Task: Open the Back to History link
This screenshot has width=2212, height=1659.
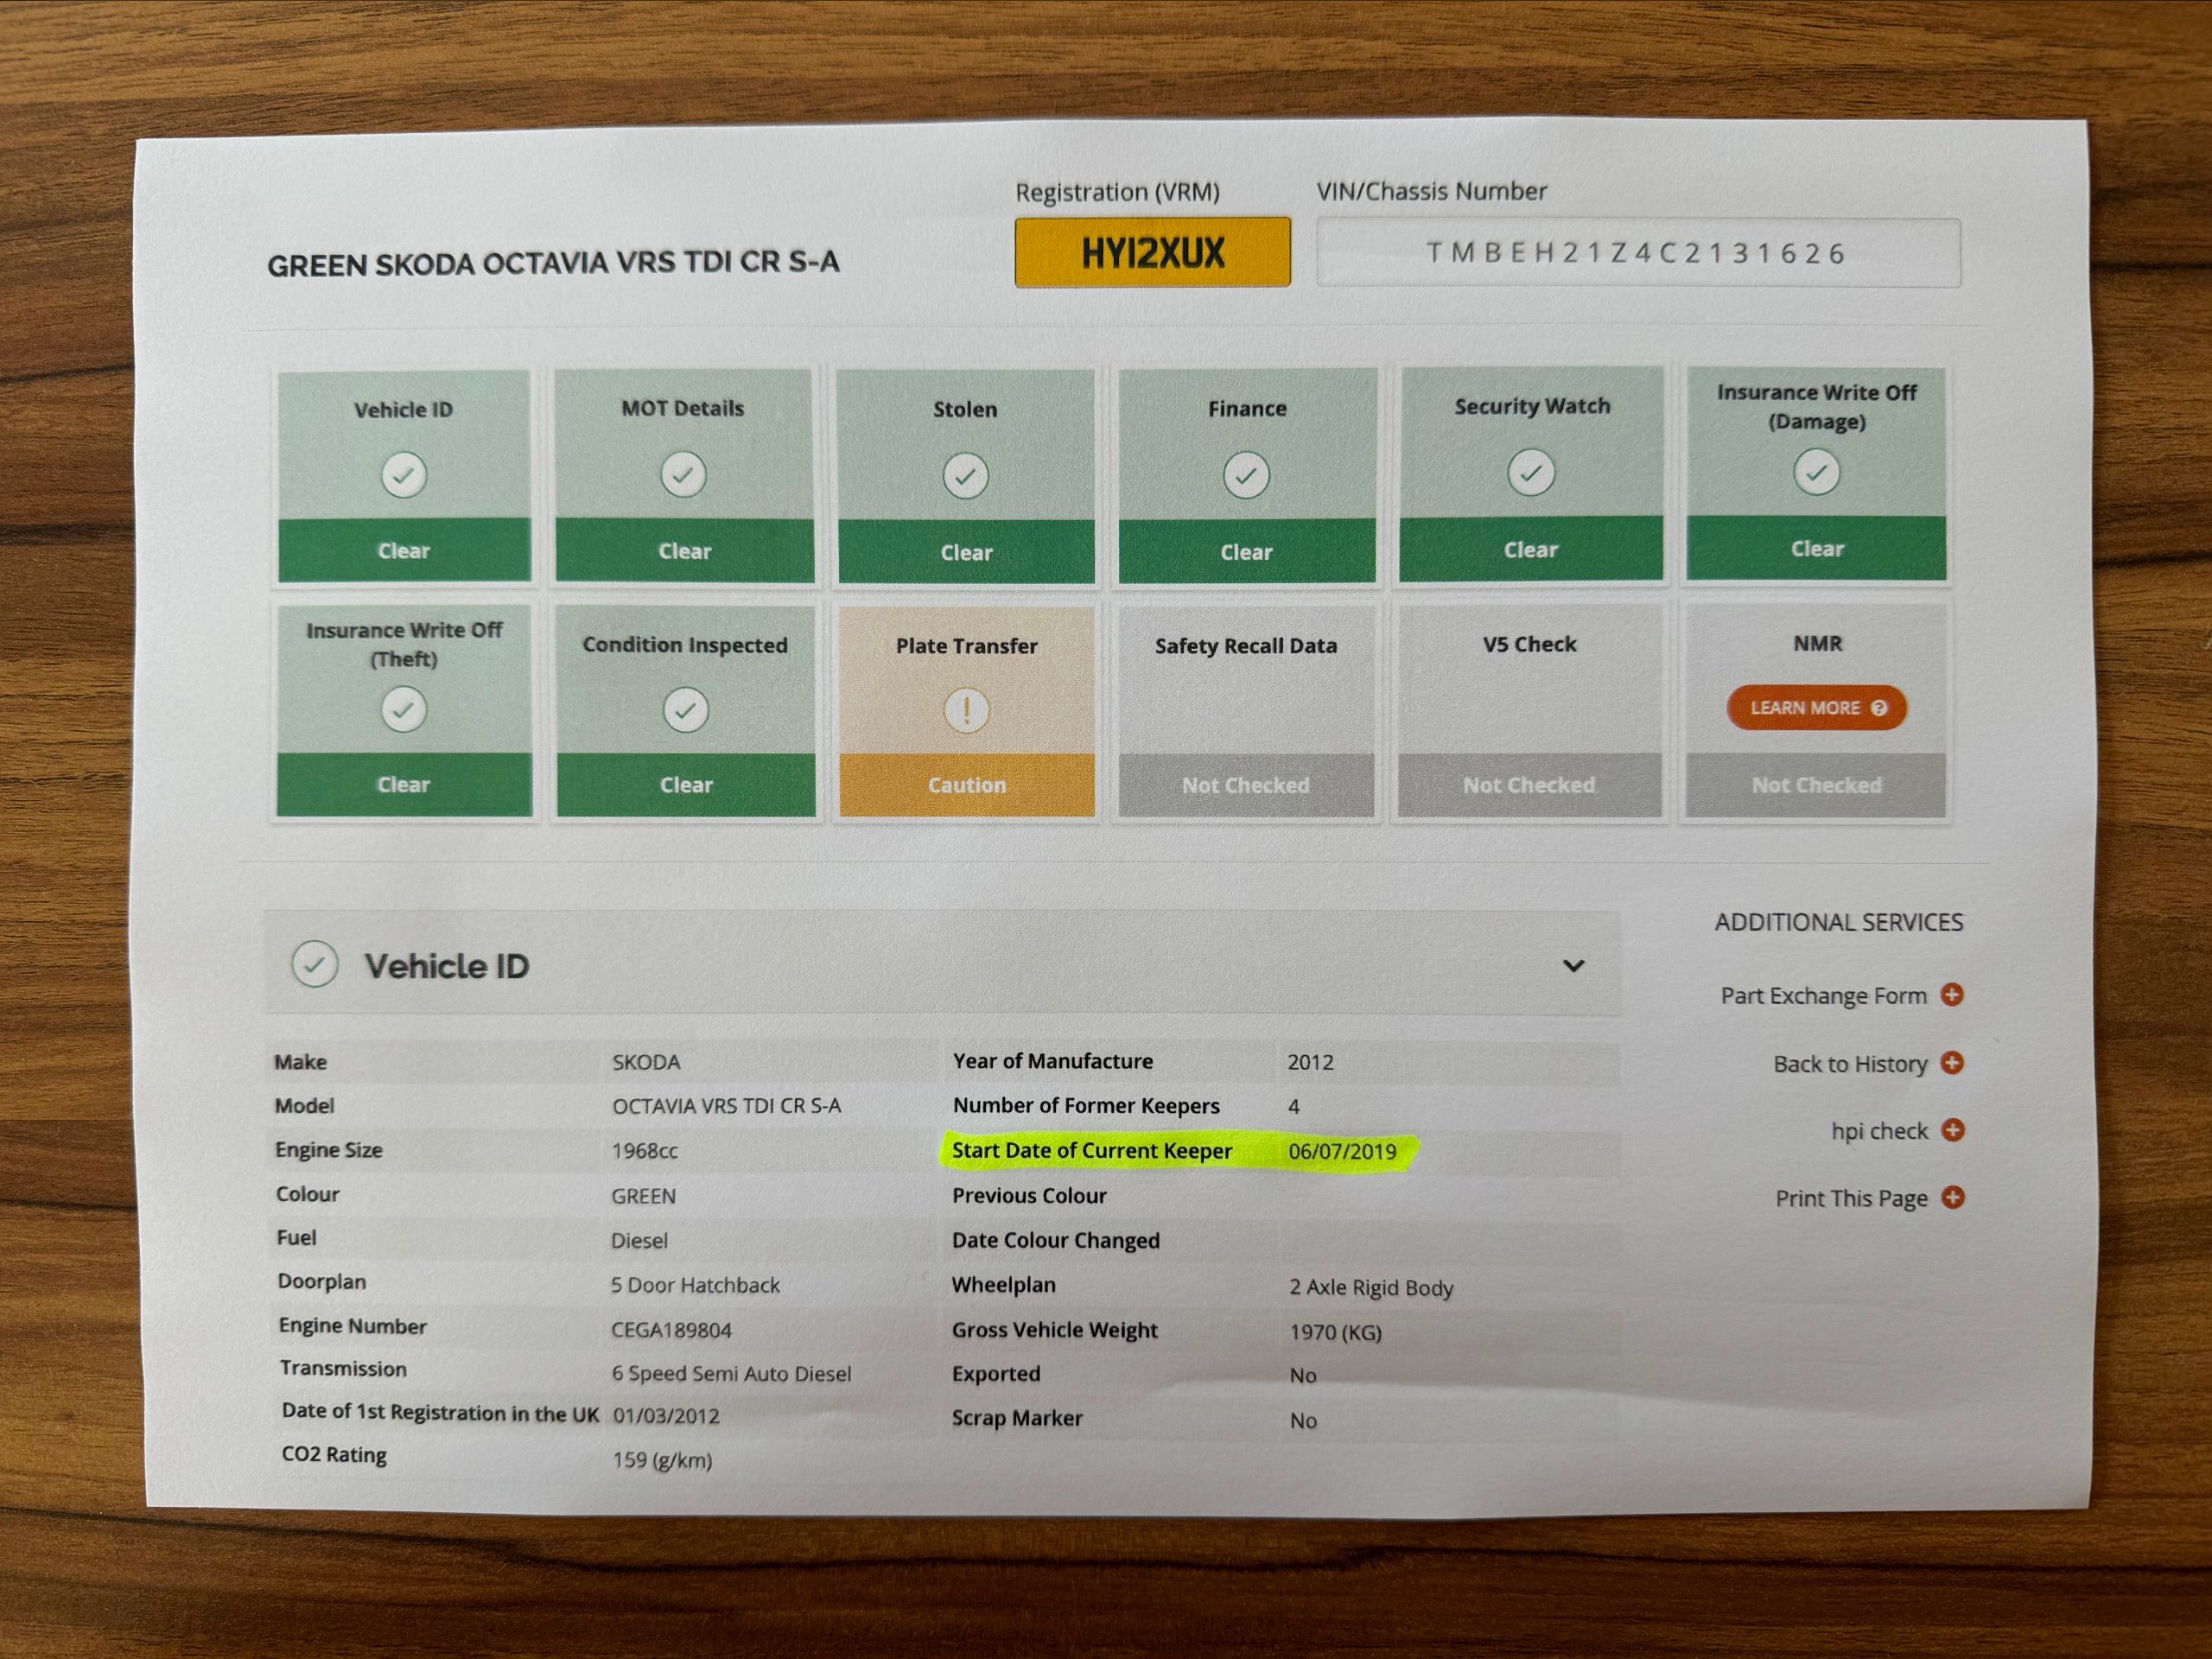Action: (1850, 1064)
